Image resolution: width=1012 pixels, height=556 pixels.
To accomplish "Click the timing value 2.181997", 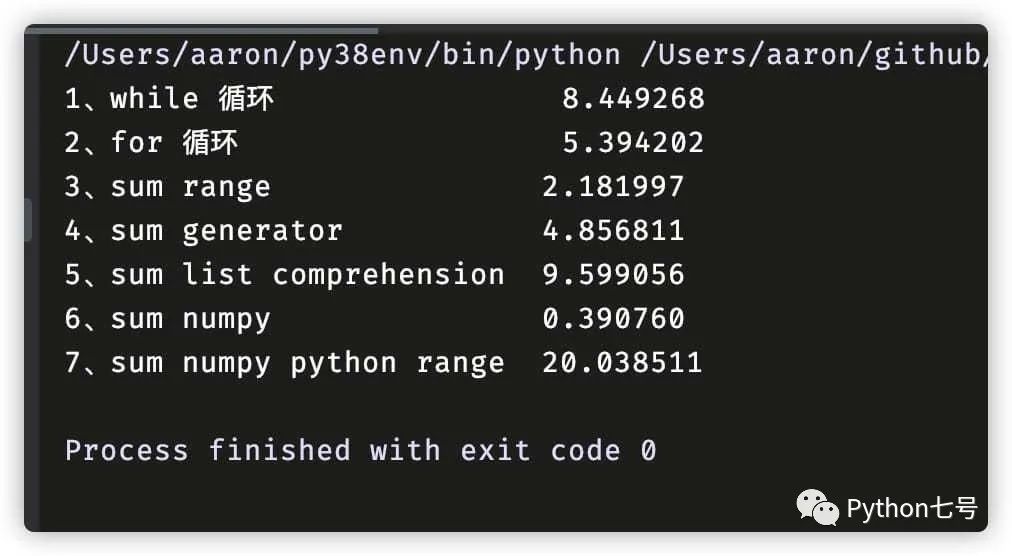I will [613, 186].
